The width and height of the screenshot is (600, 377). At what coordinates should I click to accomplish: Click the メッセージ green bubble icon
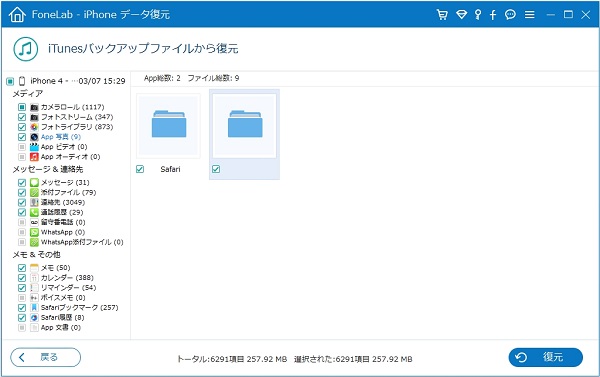(x=34, y=183)
